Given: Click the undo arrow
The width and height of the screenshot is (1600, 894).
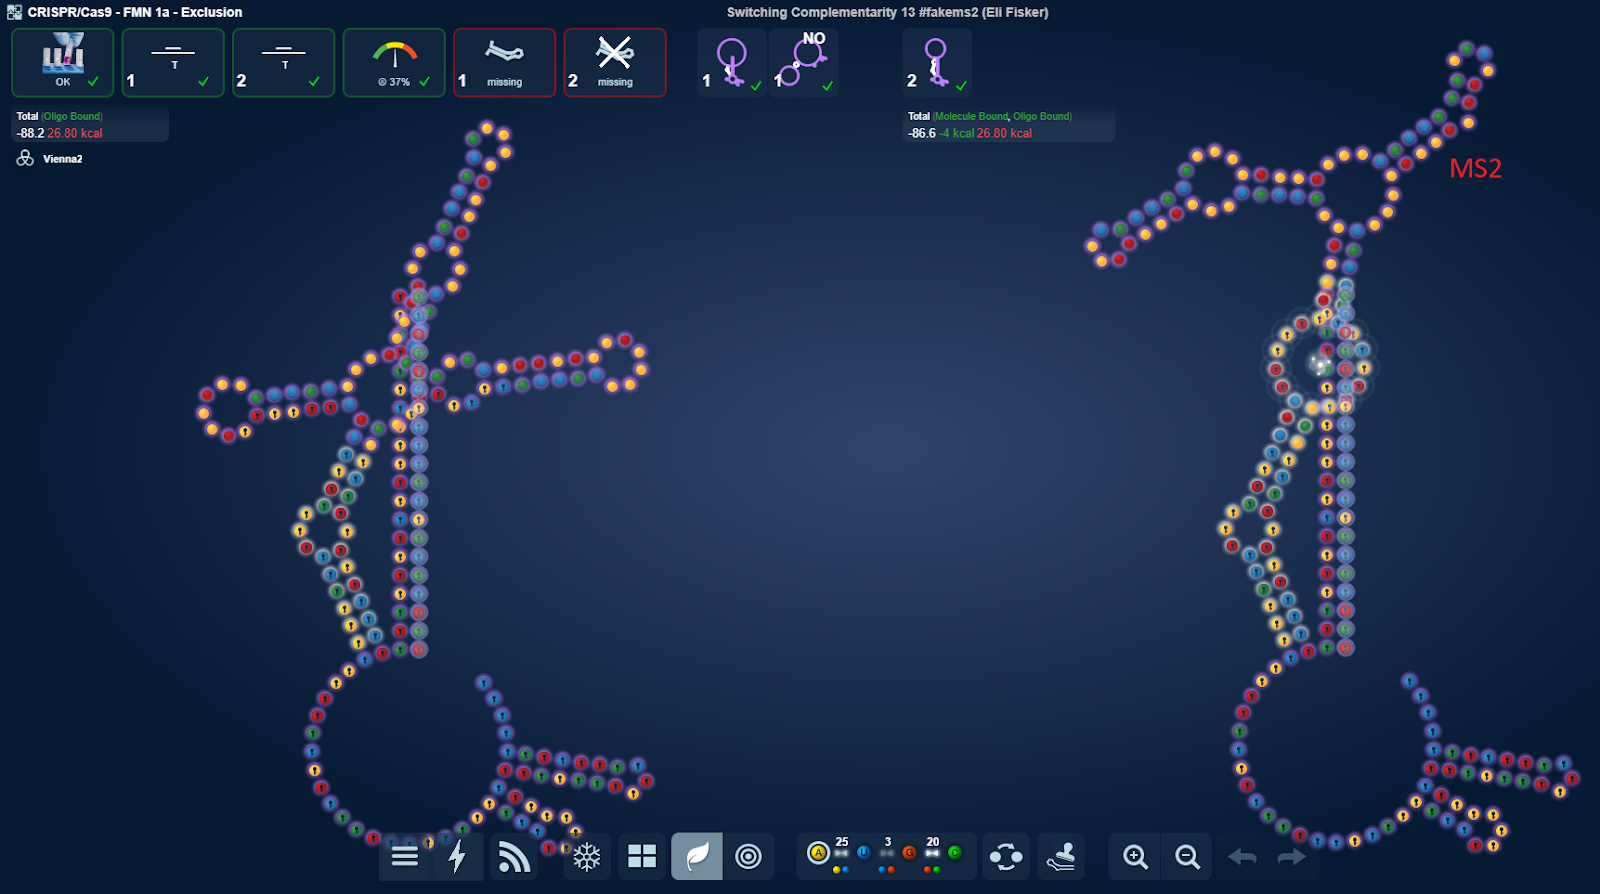Looking at the screenshot, I should [1242, 857].
